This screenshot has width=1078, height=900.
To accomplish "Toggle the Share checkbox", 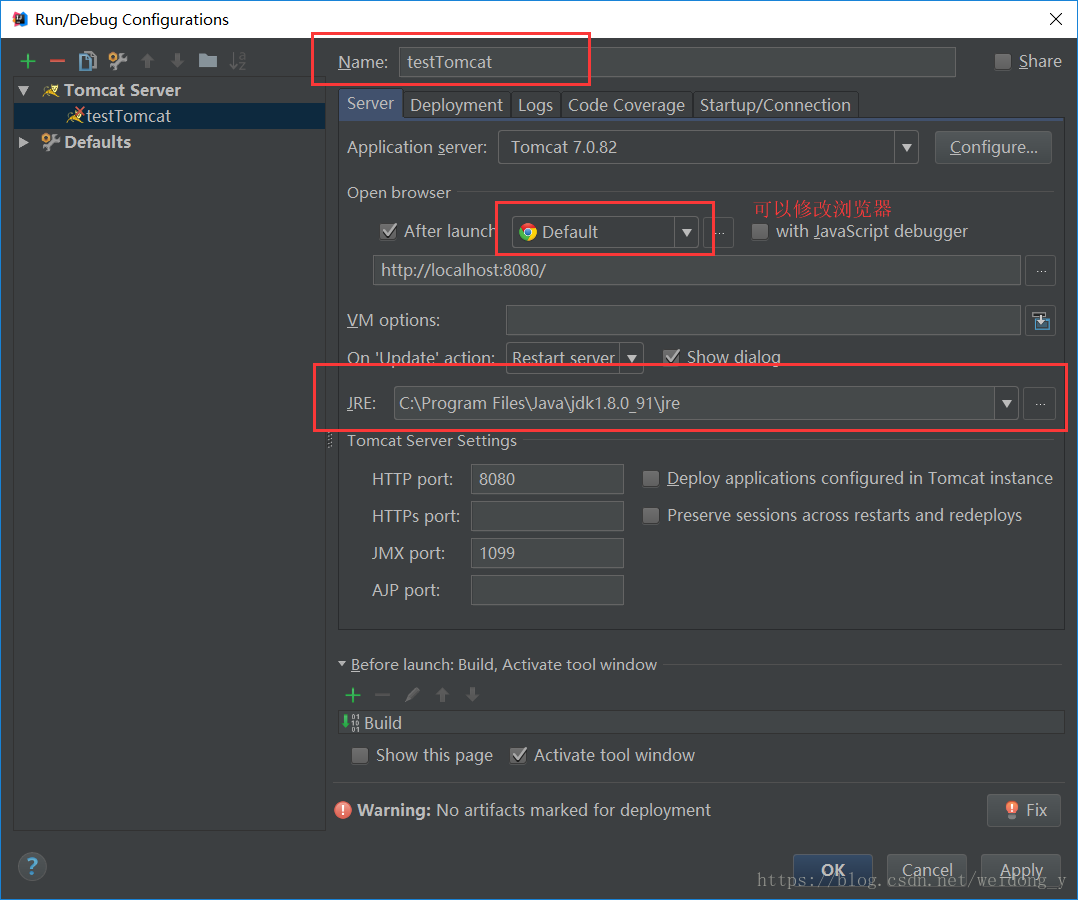I will [x=1003, y=62].
